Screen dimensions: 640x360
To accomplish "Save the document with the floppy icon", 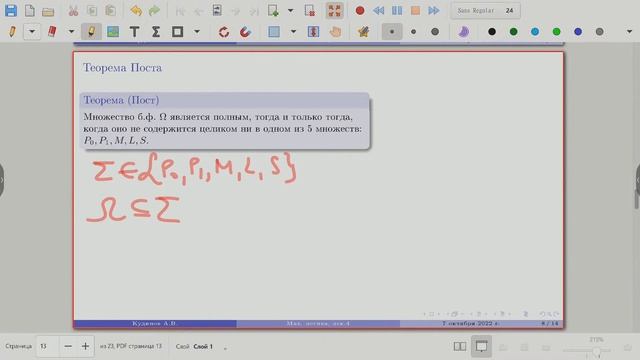I will (x=11, y=11).
